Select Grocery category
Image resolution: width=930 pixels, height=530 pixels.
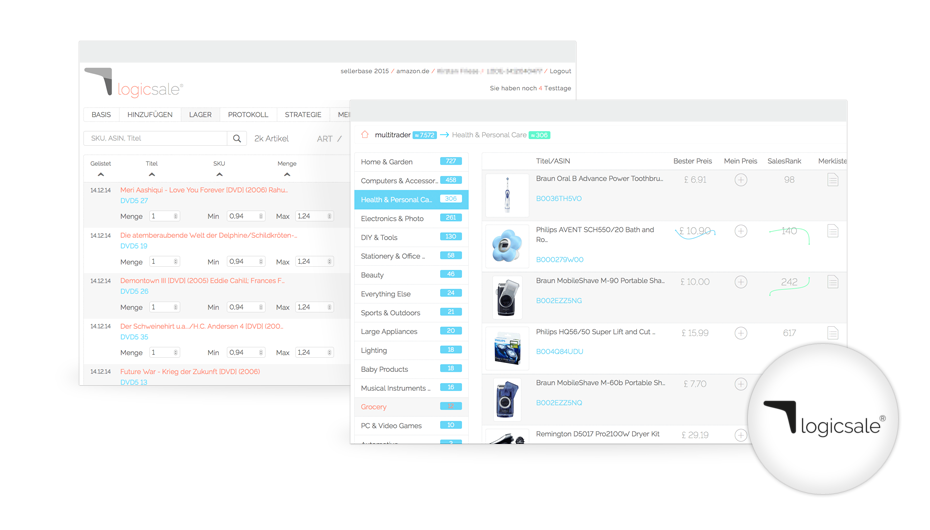pyautogui.click(x=411, y=407)
